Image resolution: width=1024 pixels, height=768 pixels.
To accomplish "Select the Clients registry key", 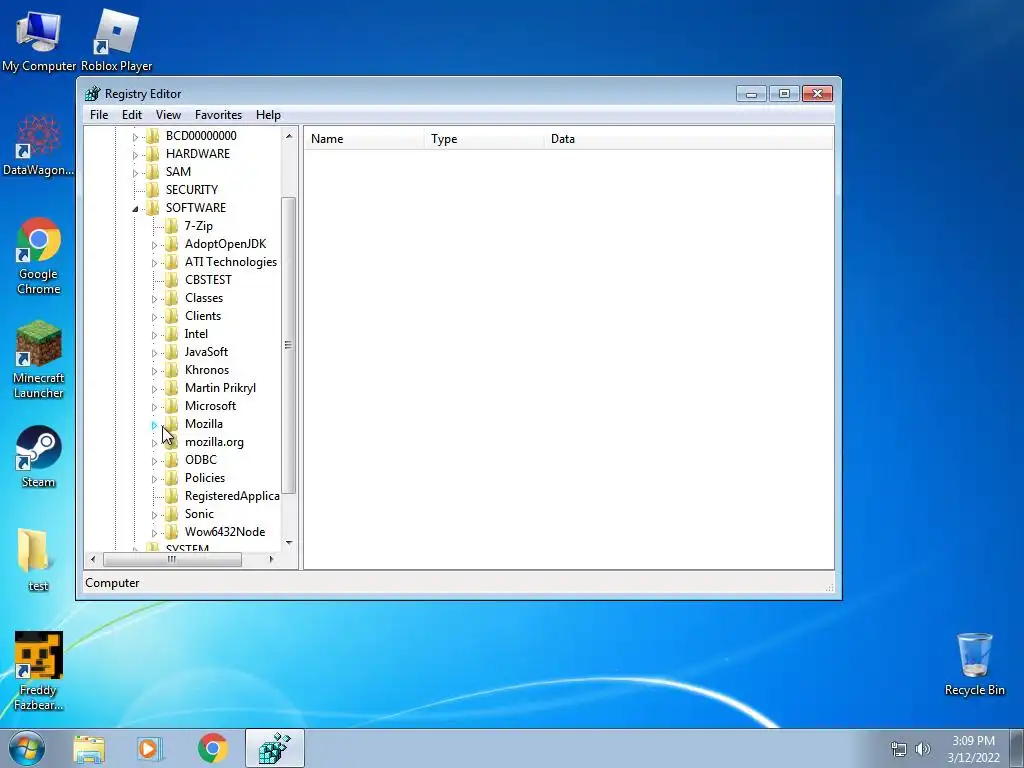I will [202, 316].
